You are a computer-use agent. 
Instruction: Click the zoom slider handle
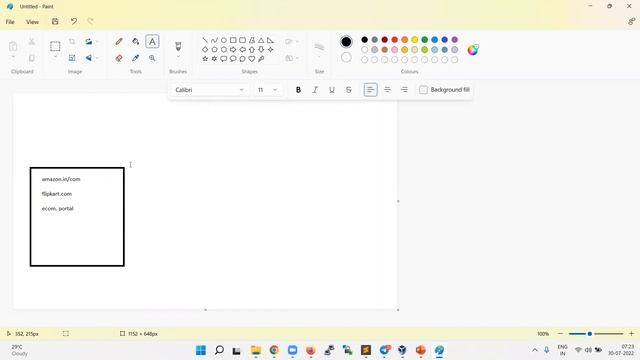(x=590, y=334)
